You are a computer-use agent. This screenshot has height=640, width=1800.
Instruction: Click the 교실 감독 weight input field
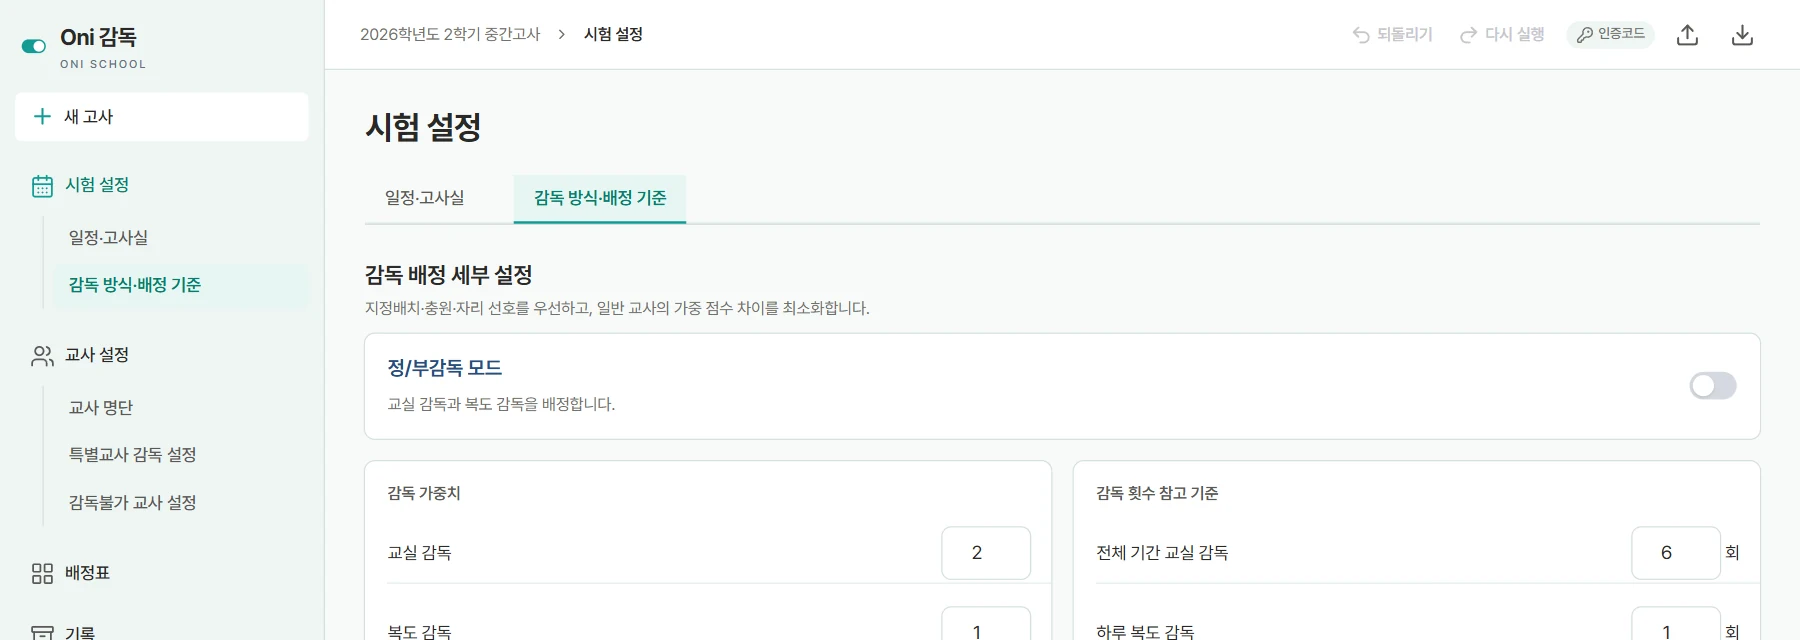click(986, 553)
